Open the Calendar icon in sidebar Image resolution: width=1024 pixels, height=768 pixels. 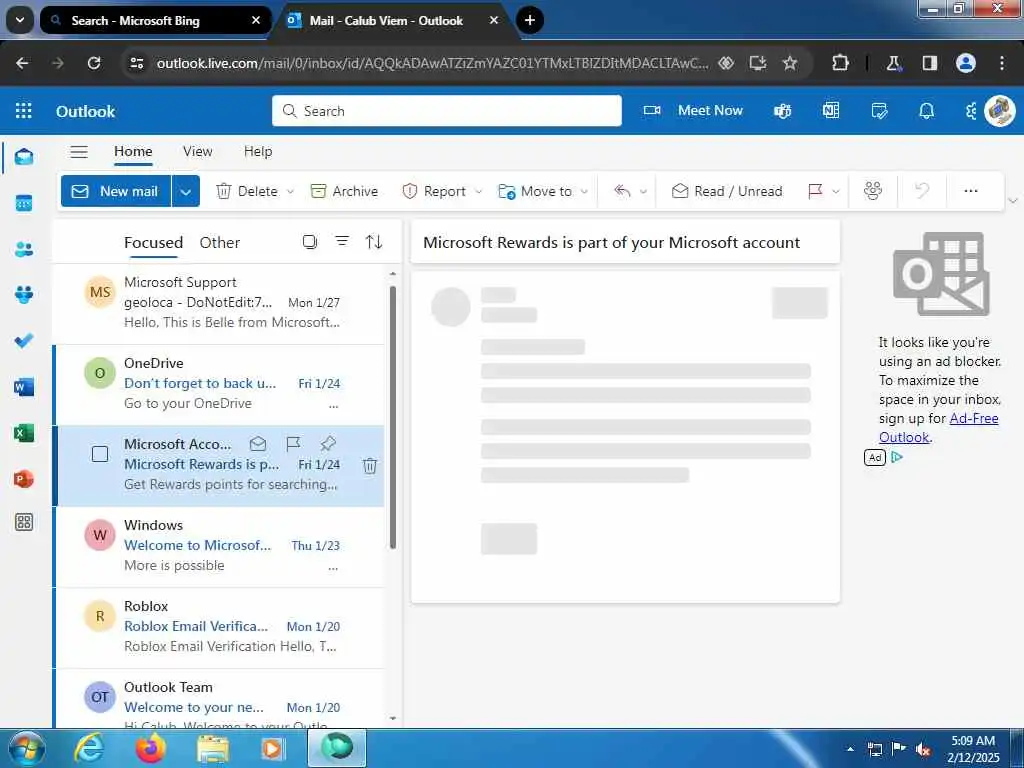pos(24,203)
